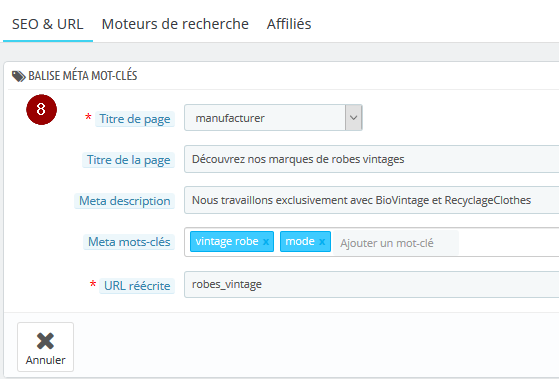This screenshot has width=559, height=379.
Task: Click the 'Meta description' label
Action: [x=124, y=201]
